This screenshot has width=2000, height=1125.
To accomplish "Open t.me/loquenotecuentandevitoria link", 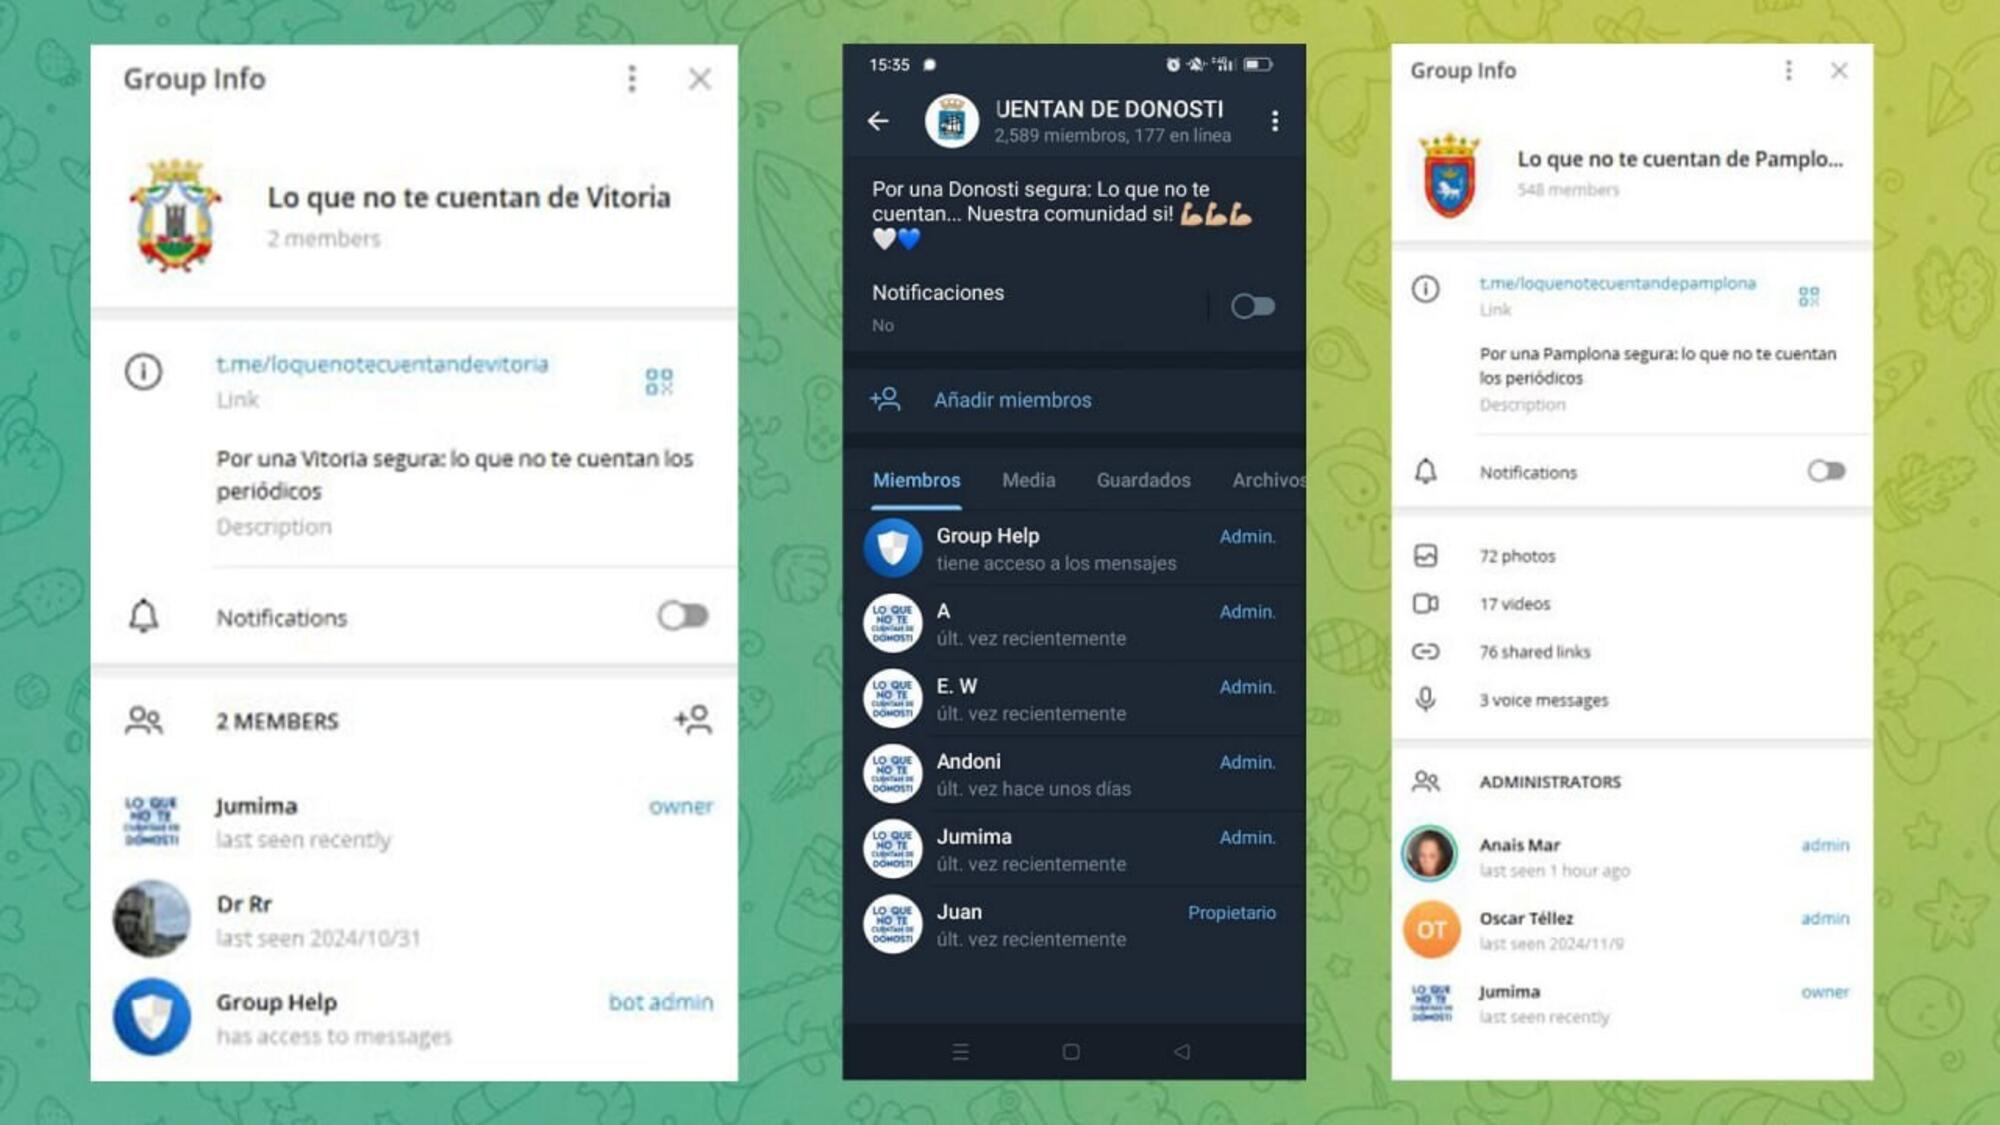I will point(380,364).
